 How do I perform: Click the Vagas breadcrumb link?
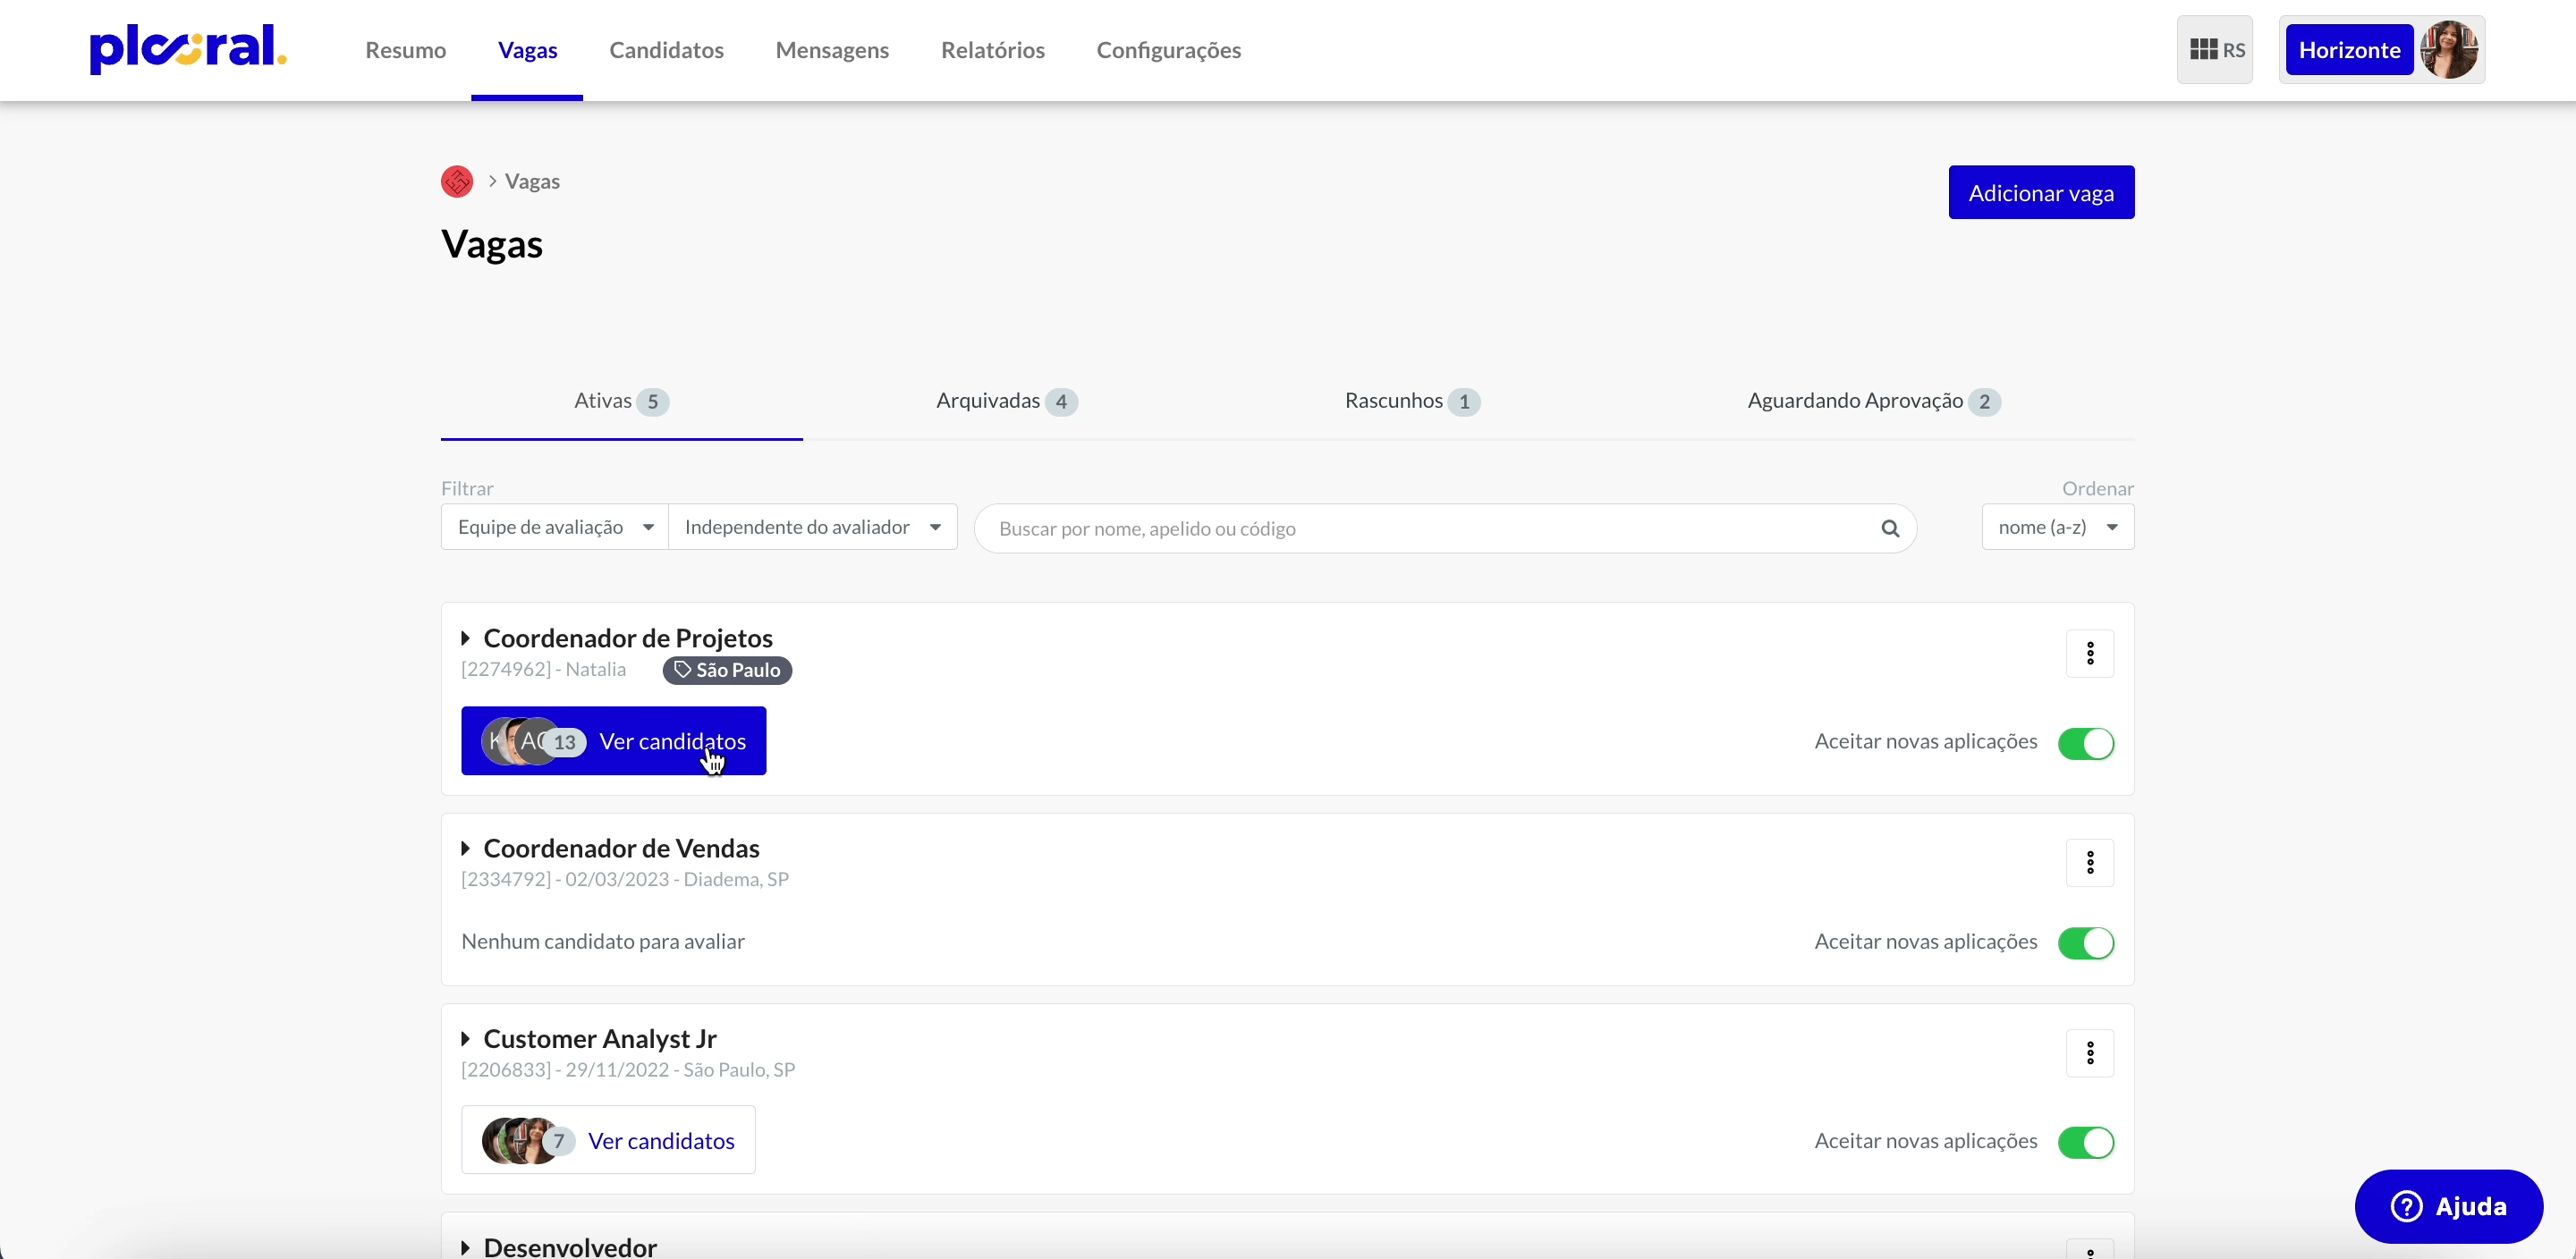click(x=532, y=181)
